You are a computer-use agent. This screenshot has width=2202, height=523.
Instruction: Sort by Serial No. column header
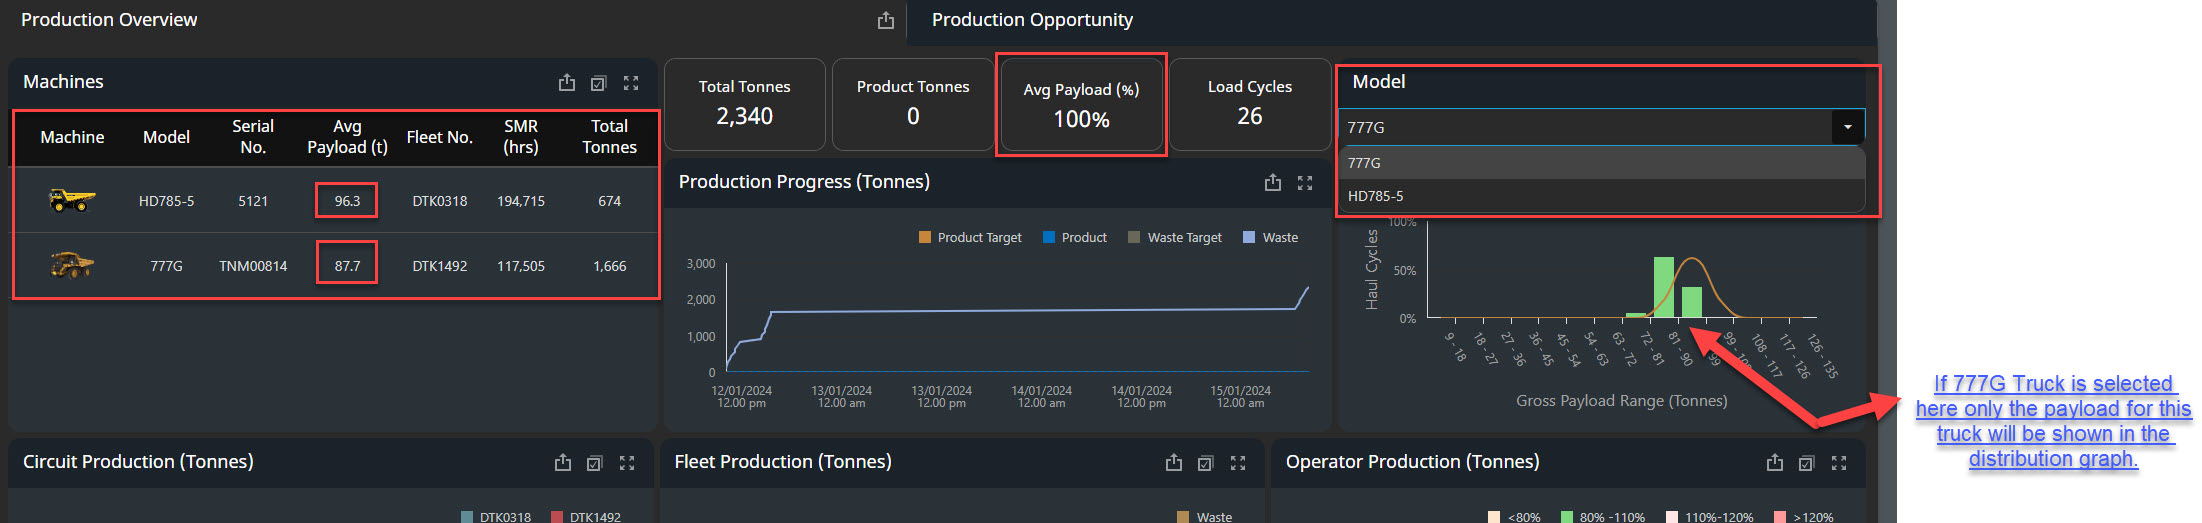point(253,137)
